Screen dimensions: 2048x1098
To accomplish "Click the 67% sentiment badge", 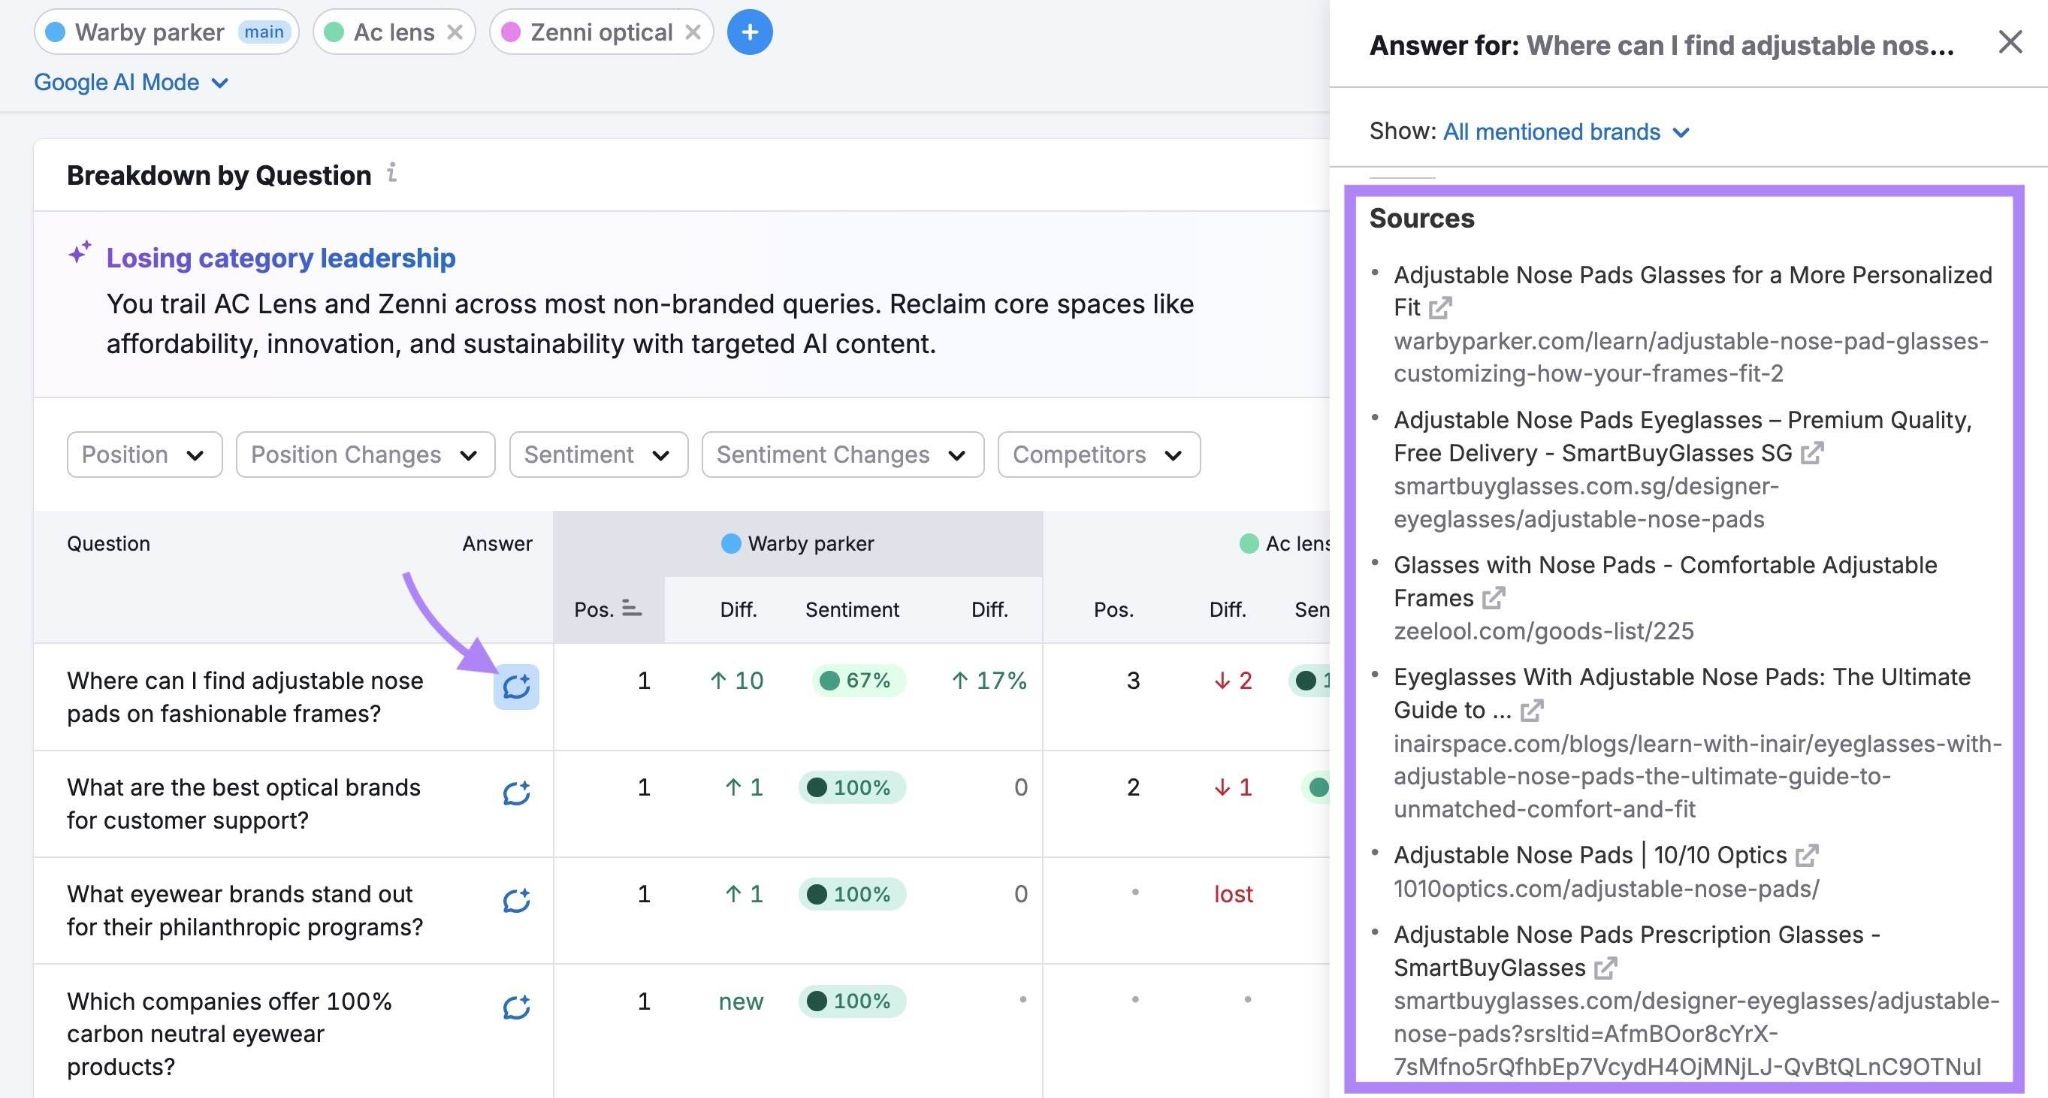I will (858, 680).
